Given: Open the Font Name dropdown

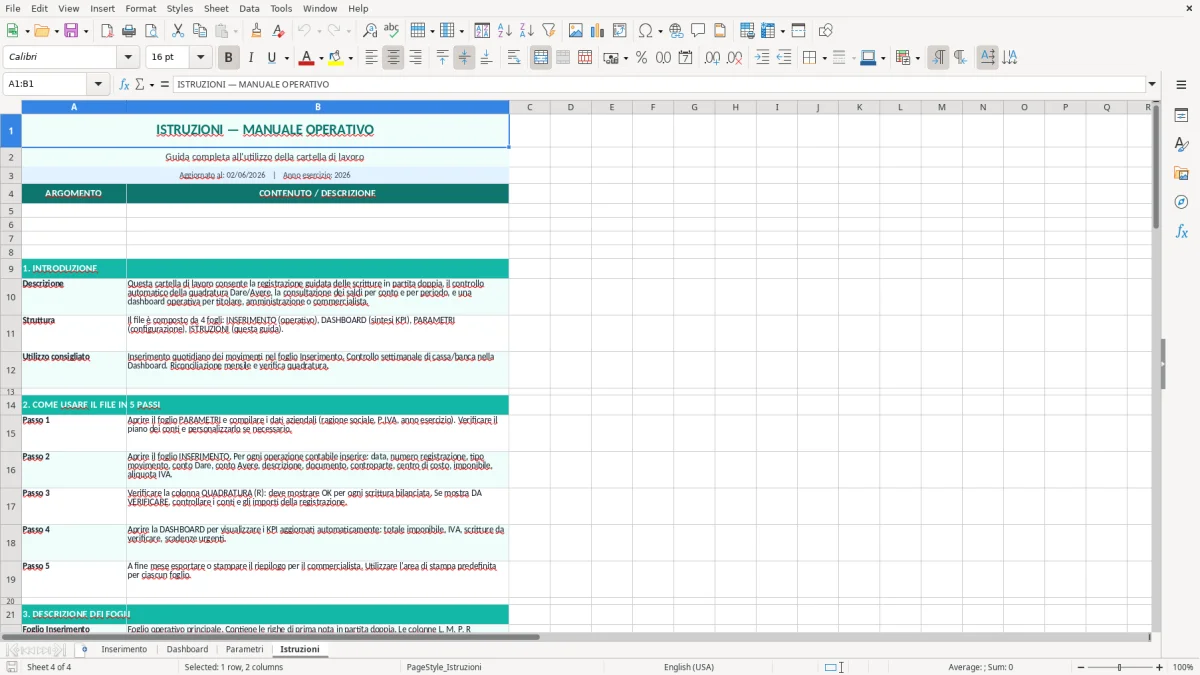Looking at the screenshot, I should (127, 58).
